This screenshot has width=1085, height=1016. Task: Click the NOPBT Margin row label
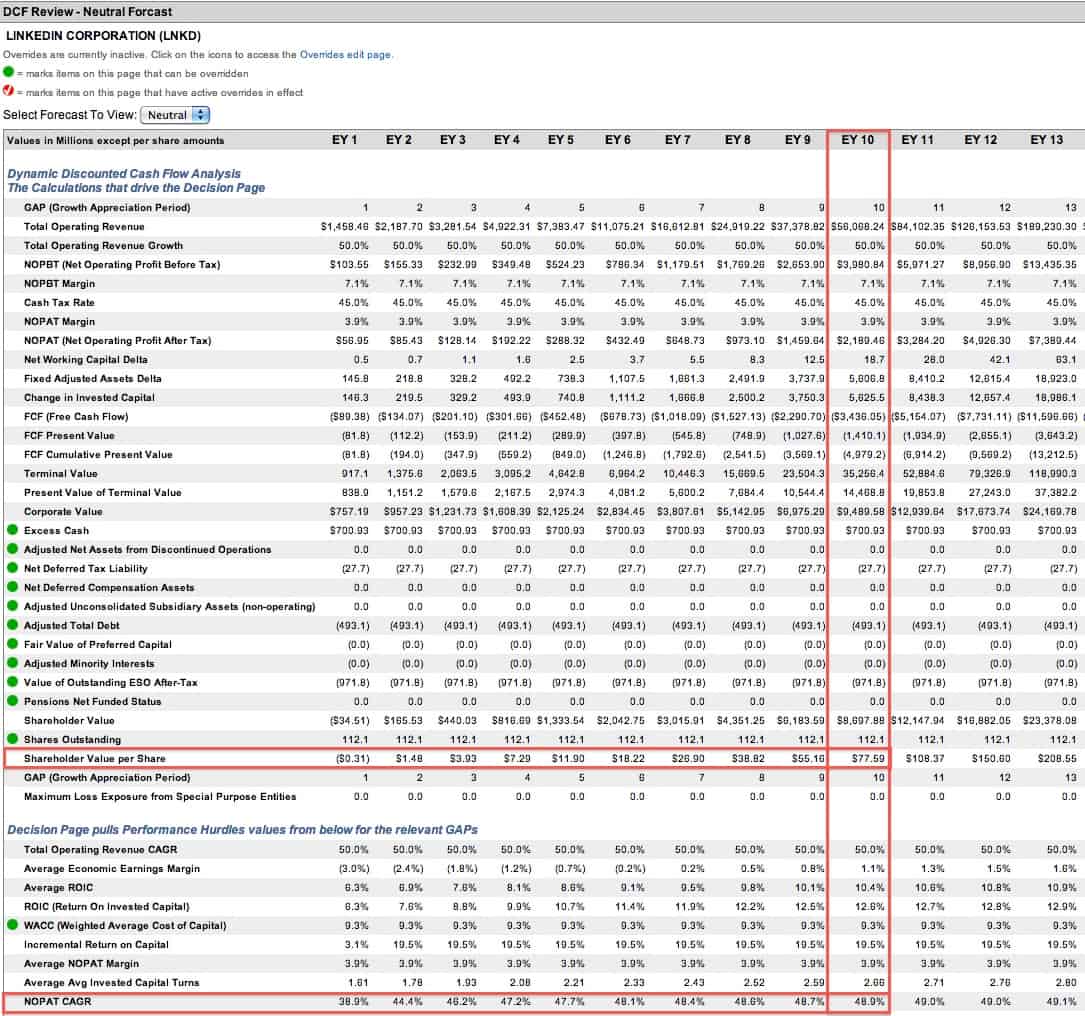coord(60,284)
